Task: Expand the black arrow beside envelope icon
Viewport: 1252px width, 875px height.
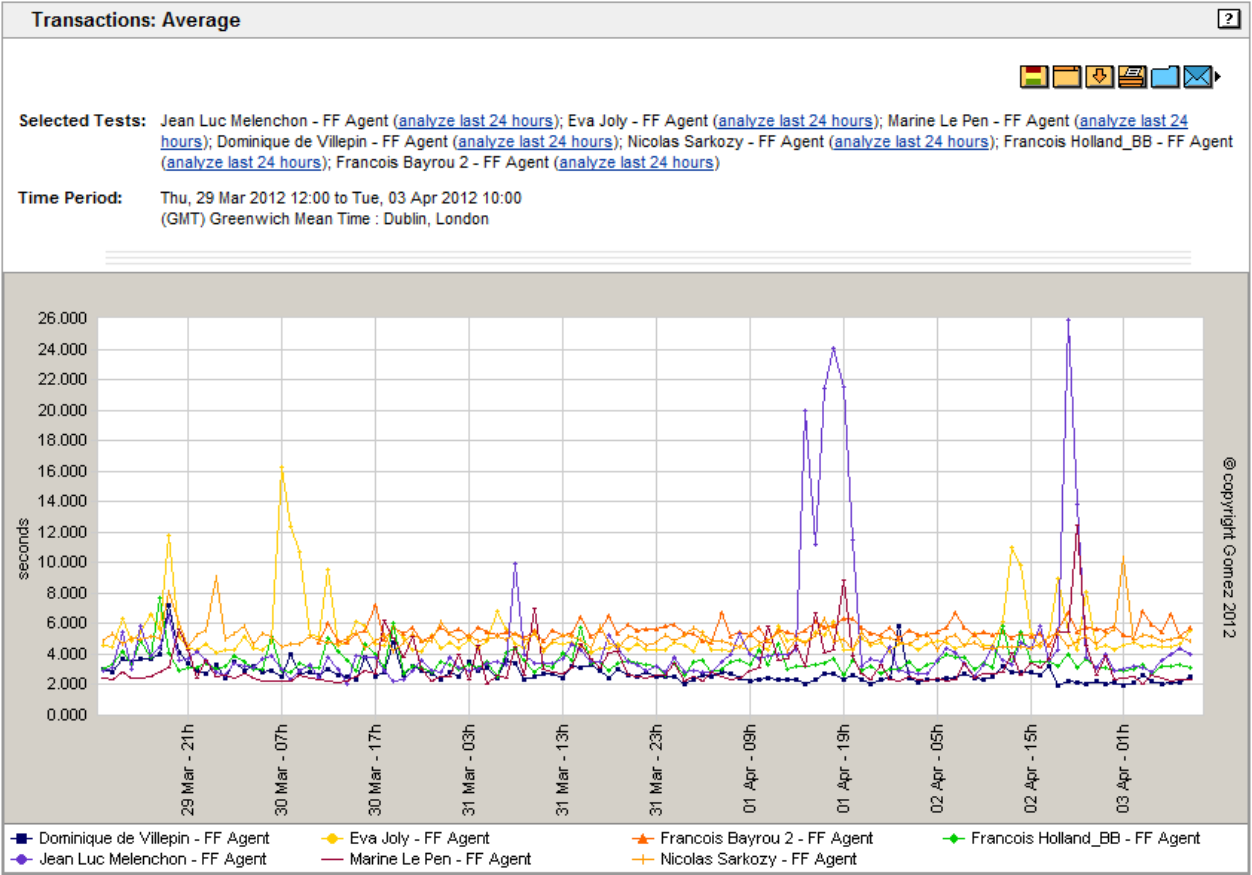Action: [1218, 76]
